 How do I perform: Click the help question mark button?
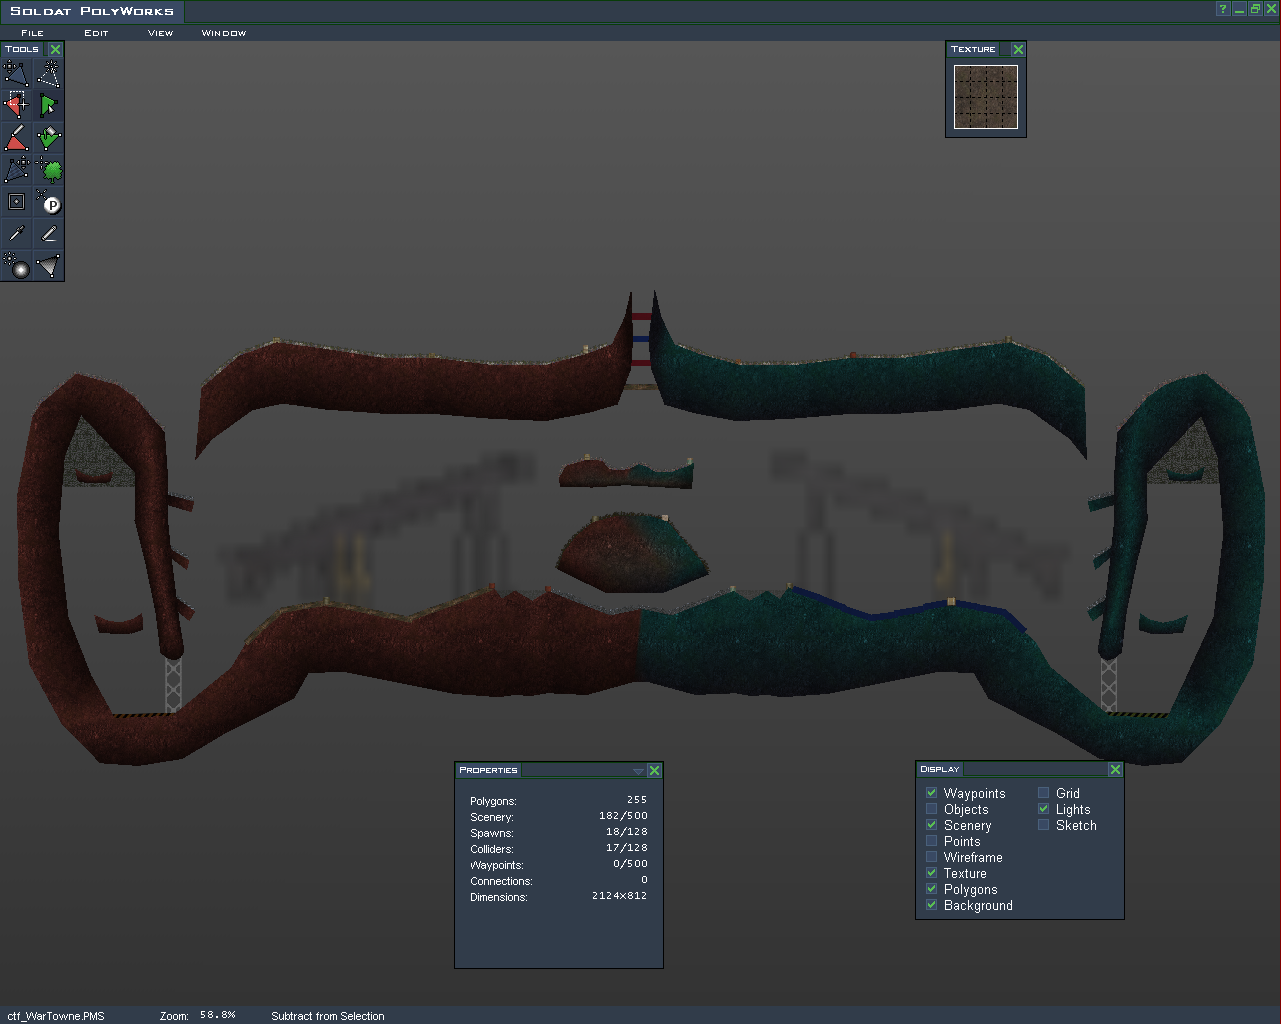1222,9
